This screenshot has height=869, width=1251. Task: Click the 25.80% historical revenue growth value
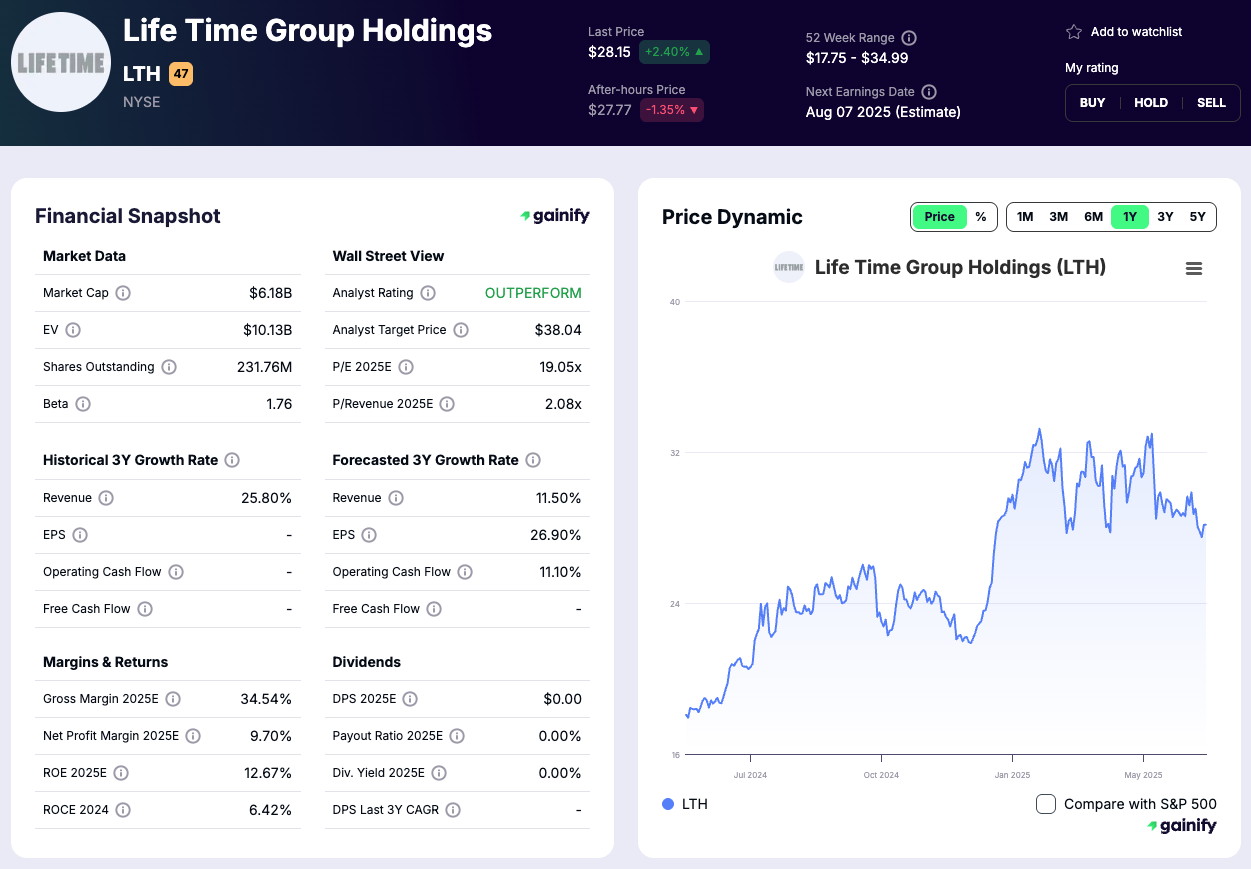266,498
